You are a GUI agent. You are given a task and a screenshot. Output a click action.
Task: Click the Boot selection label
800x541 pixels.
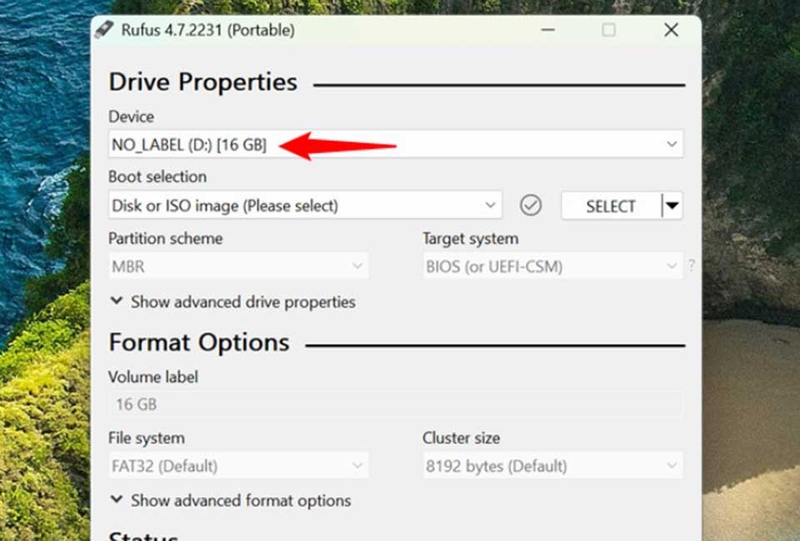point(158,177)
